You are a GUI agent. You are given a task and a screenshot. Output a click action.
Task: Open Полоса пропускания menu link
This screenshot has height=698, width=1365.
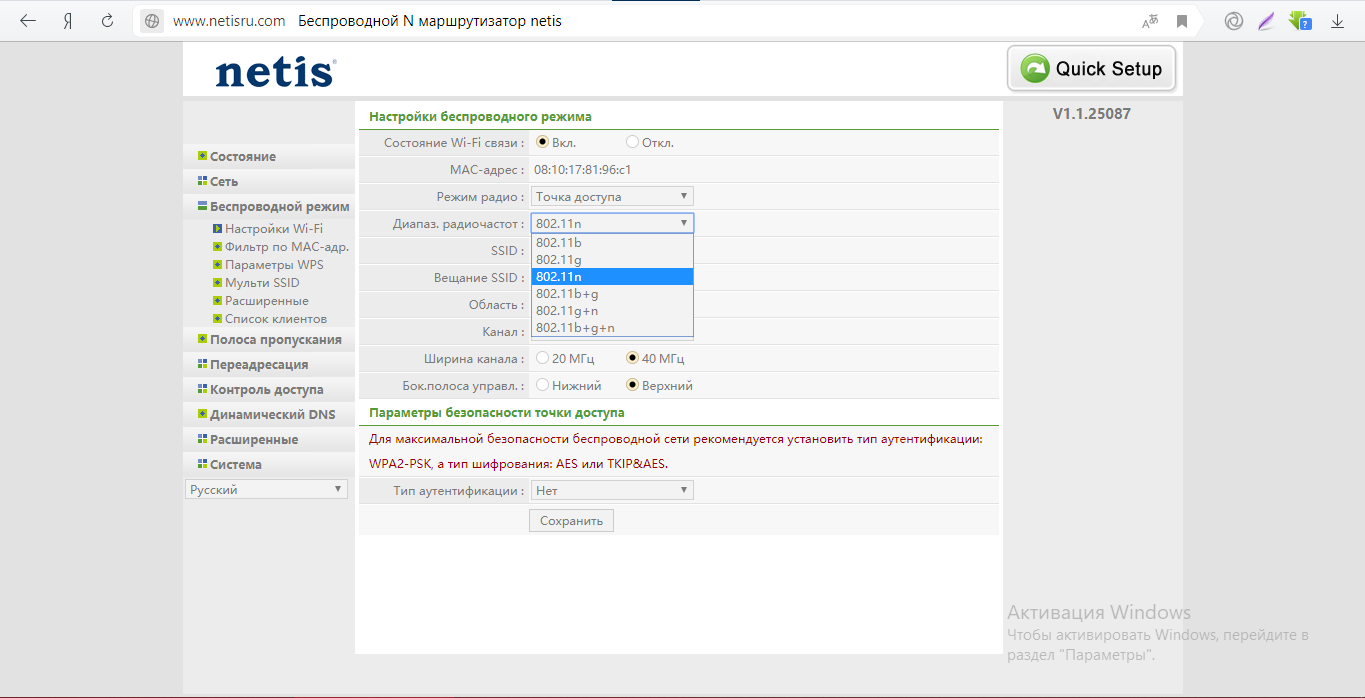276,340
